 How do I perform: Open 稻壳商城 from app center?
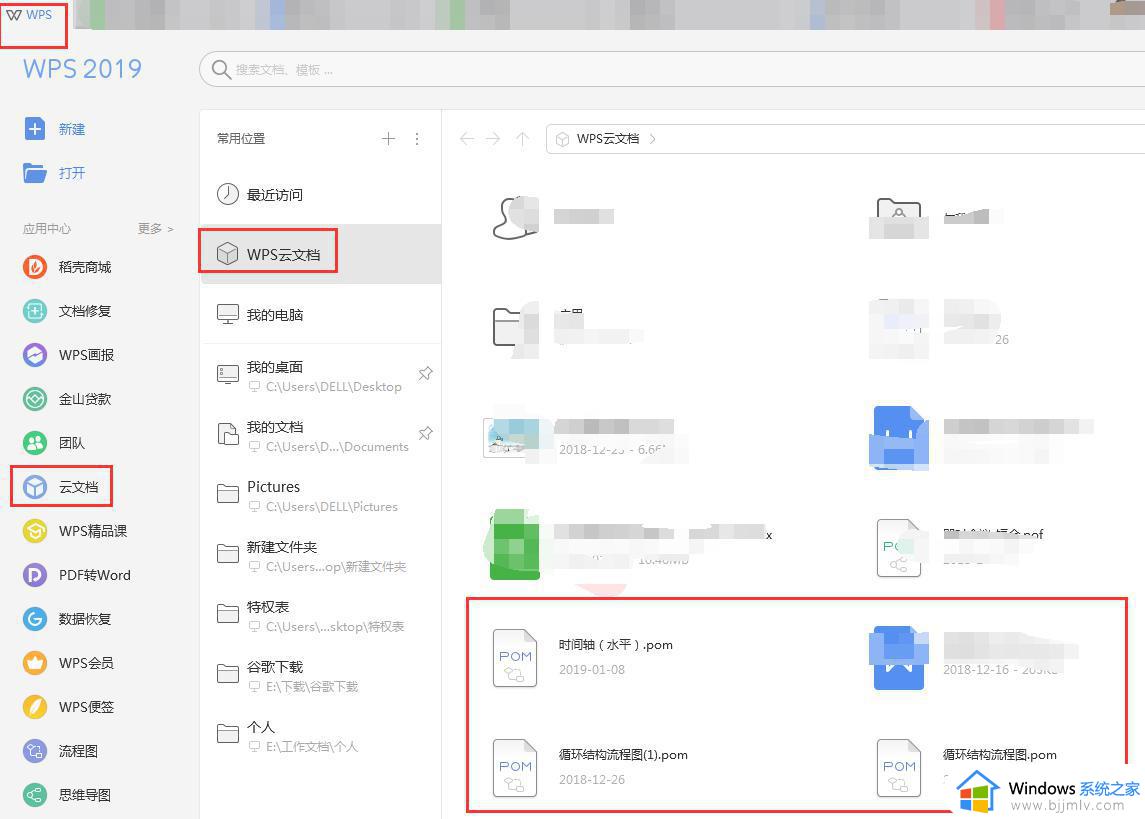tap(67, 267)
